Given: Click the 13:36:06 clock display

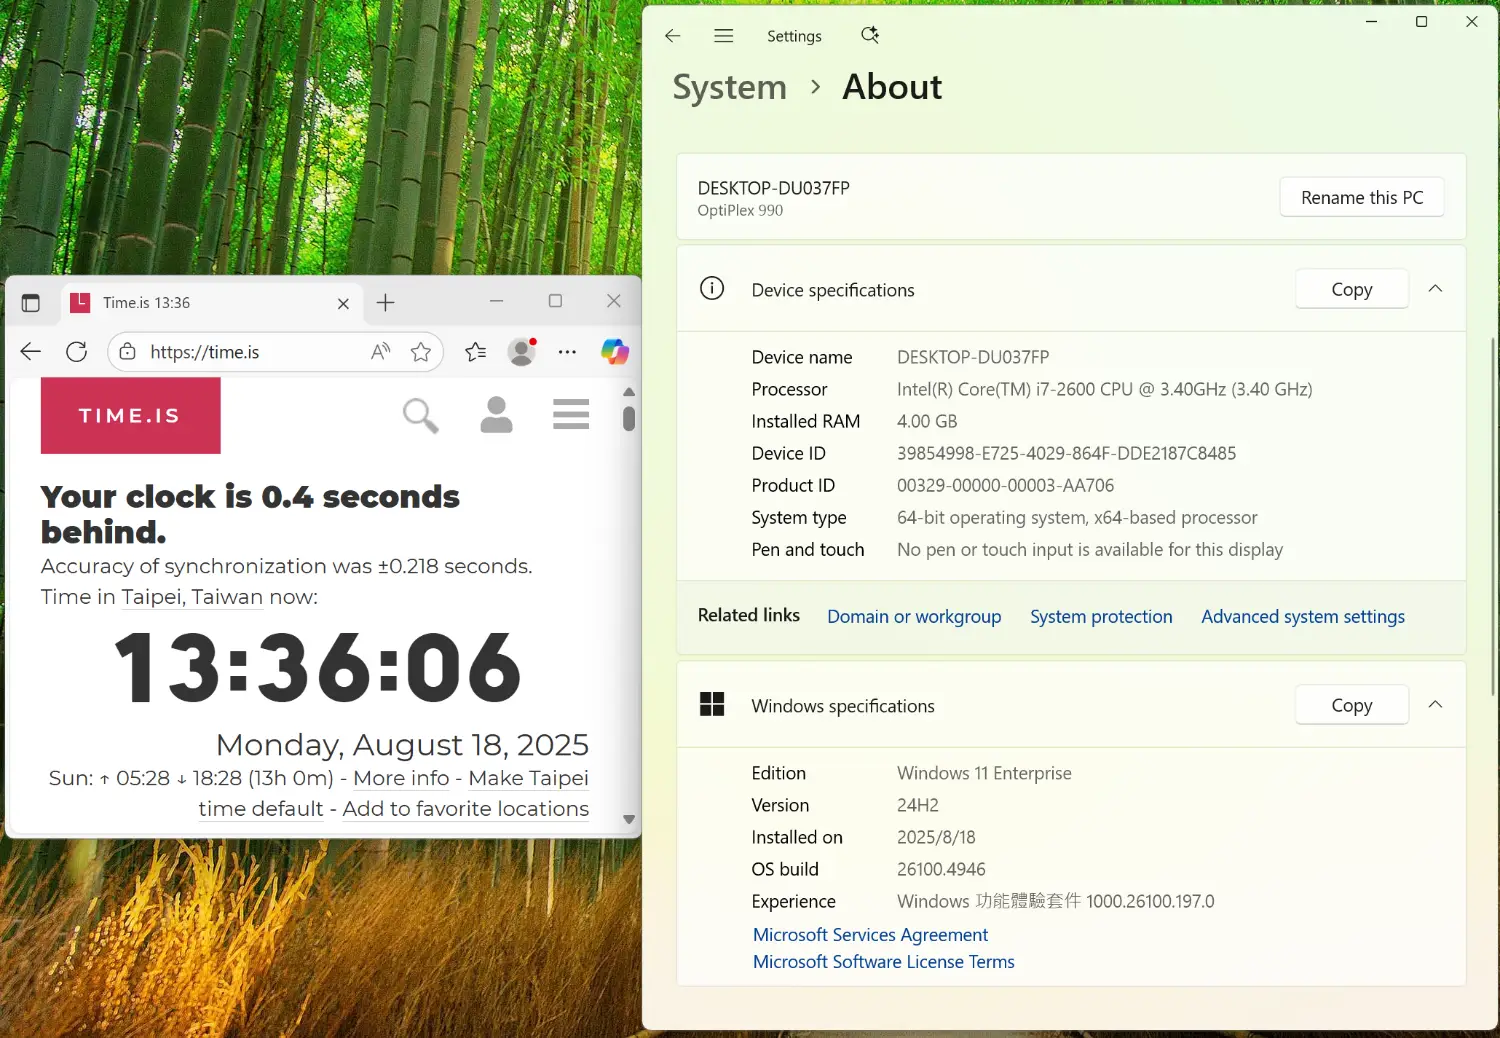Looking at the screenshot, I should [x=318, y=667].
